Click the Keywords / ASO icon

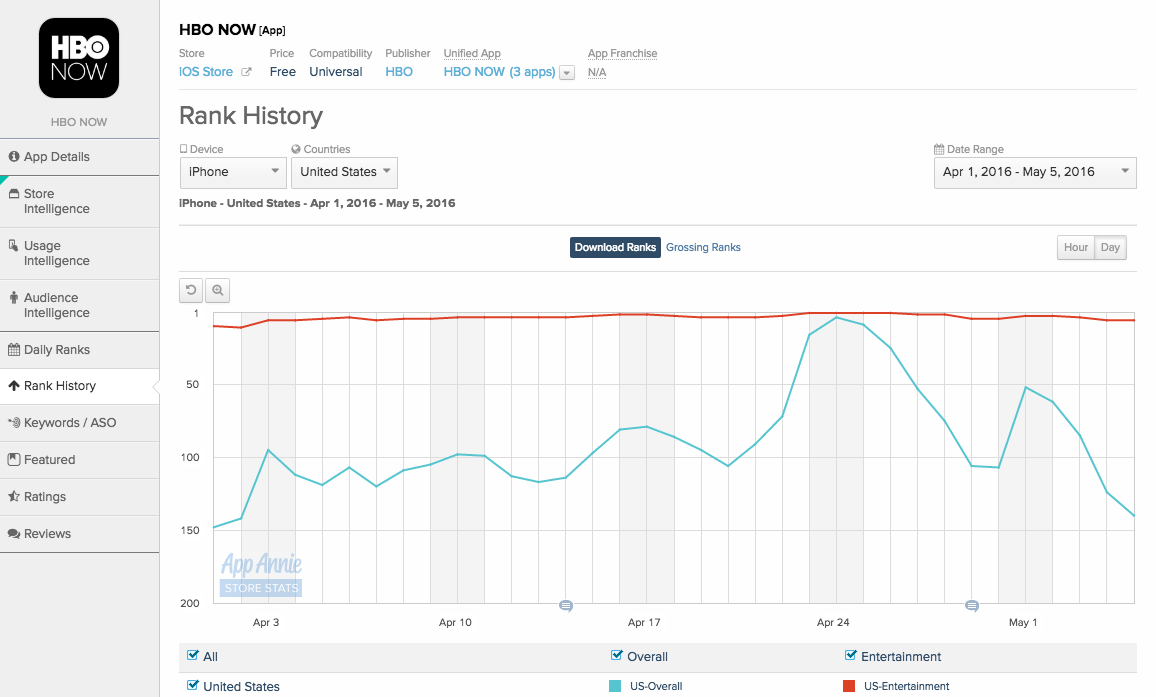pos(13,423)
